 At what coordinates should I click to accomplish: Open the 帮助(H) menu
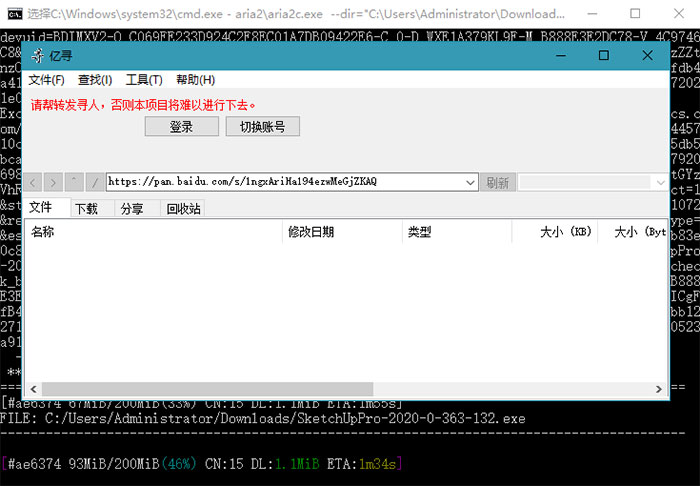pos(196,80)
